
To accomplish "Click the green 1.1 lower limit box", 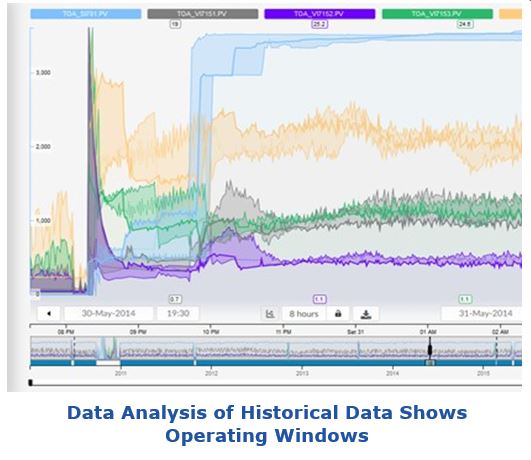I will pyautogui.click(x=465, y=299).
